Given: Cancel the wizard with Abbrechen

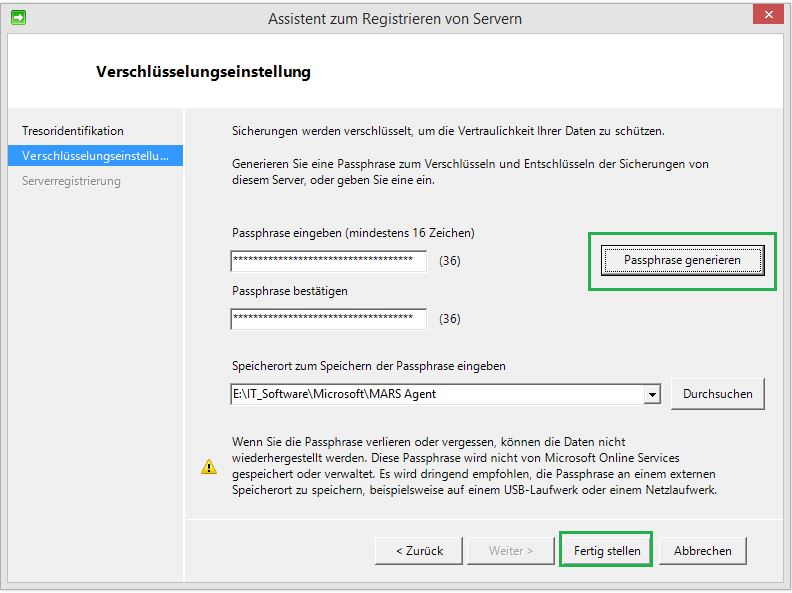Looking at the screenshot, I should [x=702, y=551].
